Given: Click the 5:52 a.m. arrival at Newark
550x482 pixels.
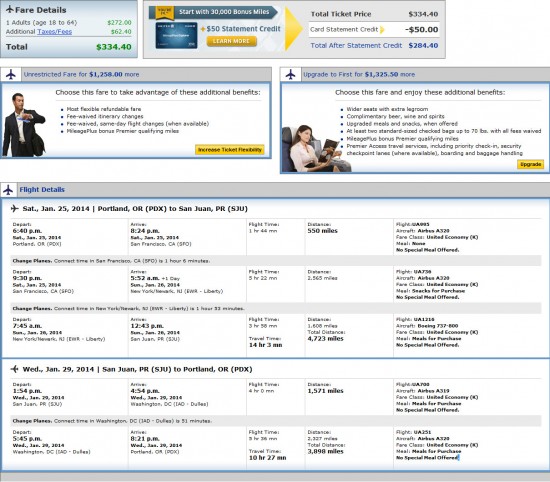Looking at the screenshot, I should click(x=145, y=278).
